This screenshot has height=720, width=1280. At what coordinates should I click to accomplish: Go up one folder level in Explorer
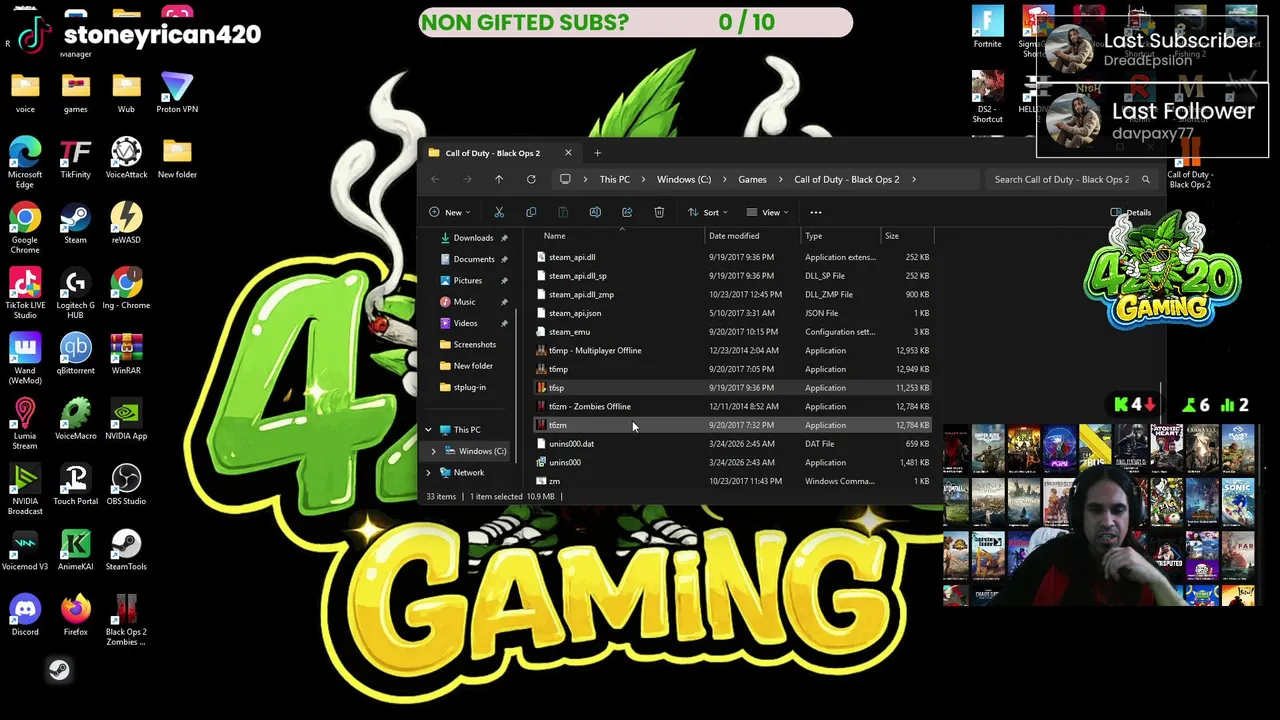coord(499,179)
